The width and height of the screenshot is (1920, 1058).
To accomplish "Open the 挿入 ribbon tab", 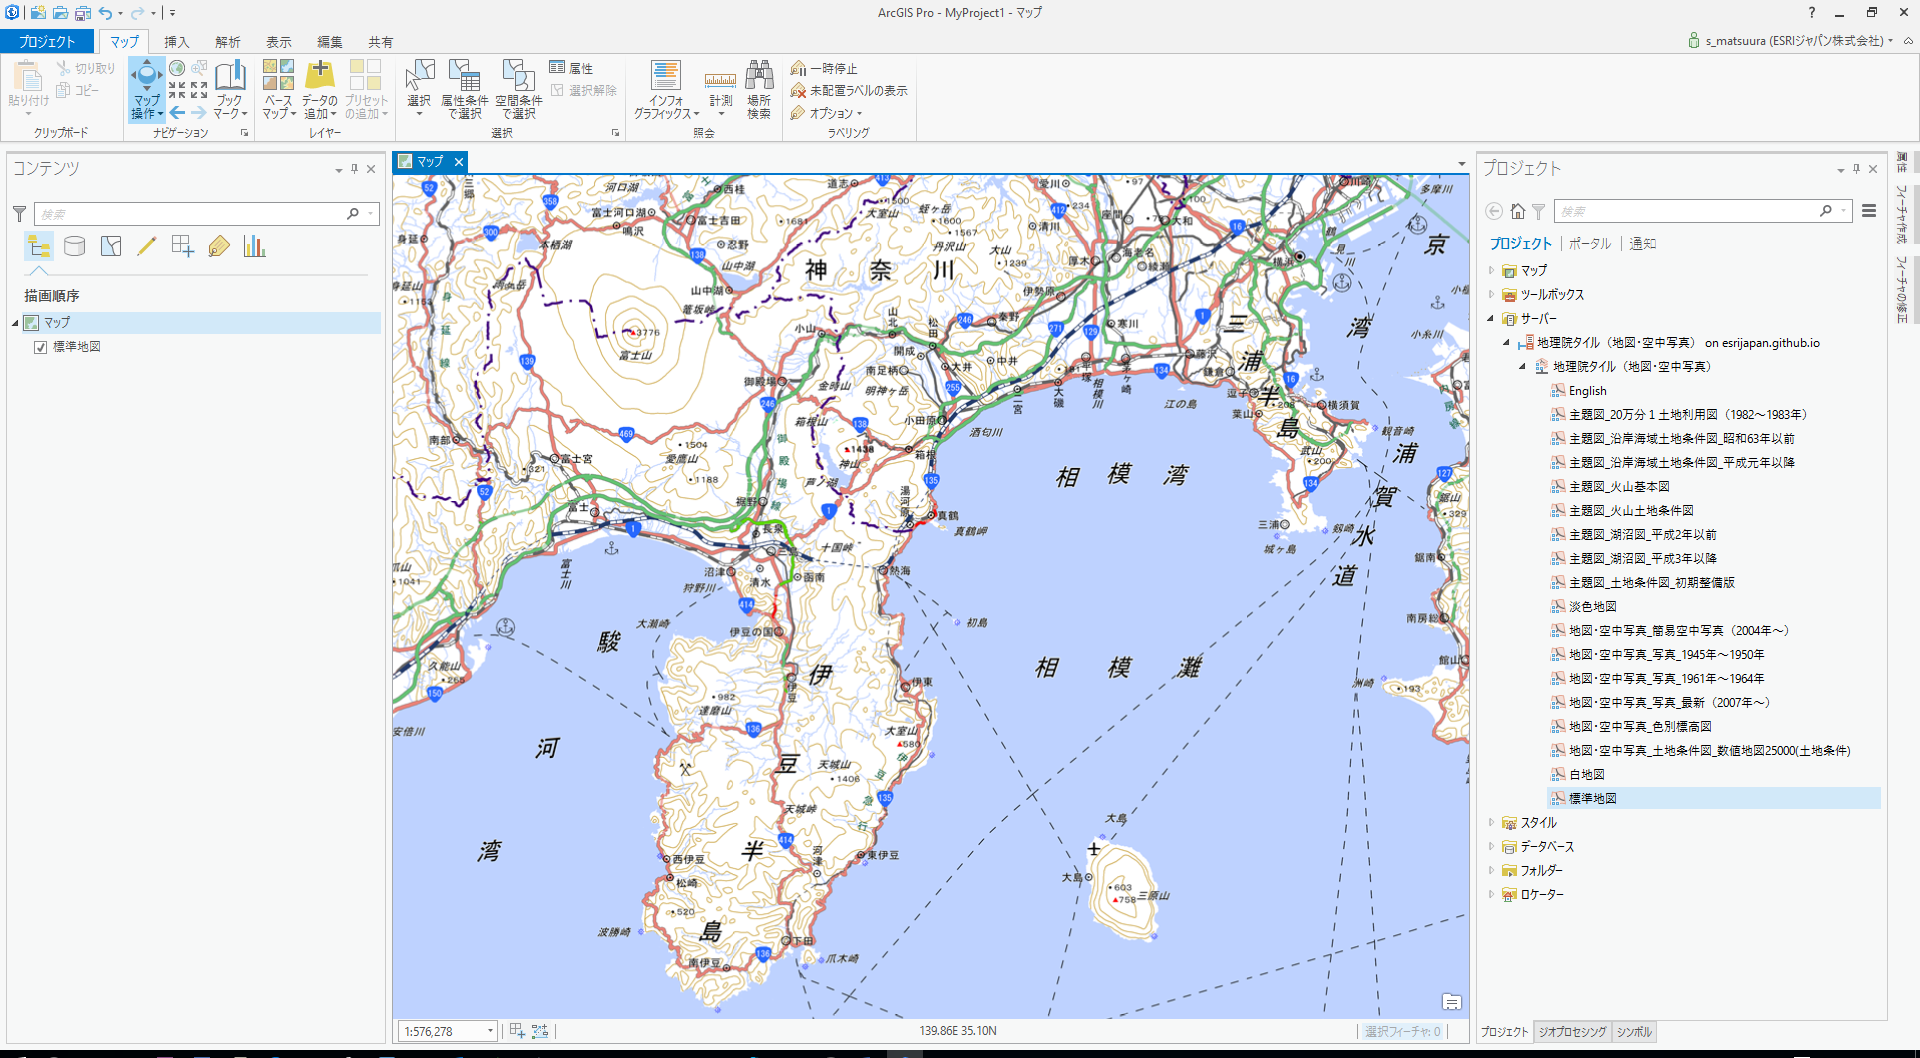I will click(176, 42).
